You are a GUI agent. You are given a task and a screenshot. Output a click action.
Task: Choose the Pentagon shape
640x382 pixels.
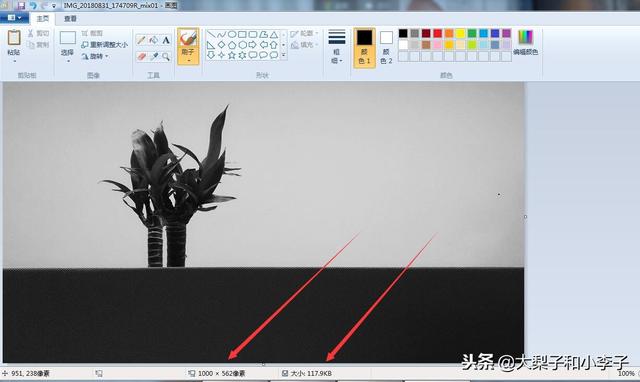(x=232, y=44)
